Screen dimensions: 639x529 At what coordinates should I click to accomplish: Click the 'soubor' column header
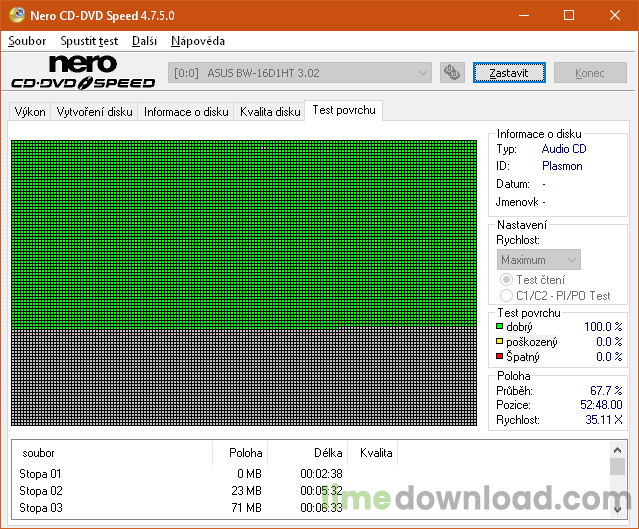(x=112, y=453)
